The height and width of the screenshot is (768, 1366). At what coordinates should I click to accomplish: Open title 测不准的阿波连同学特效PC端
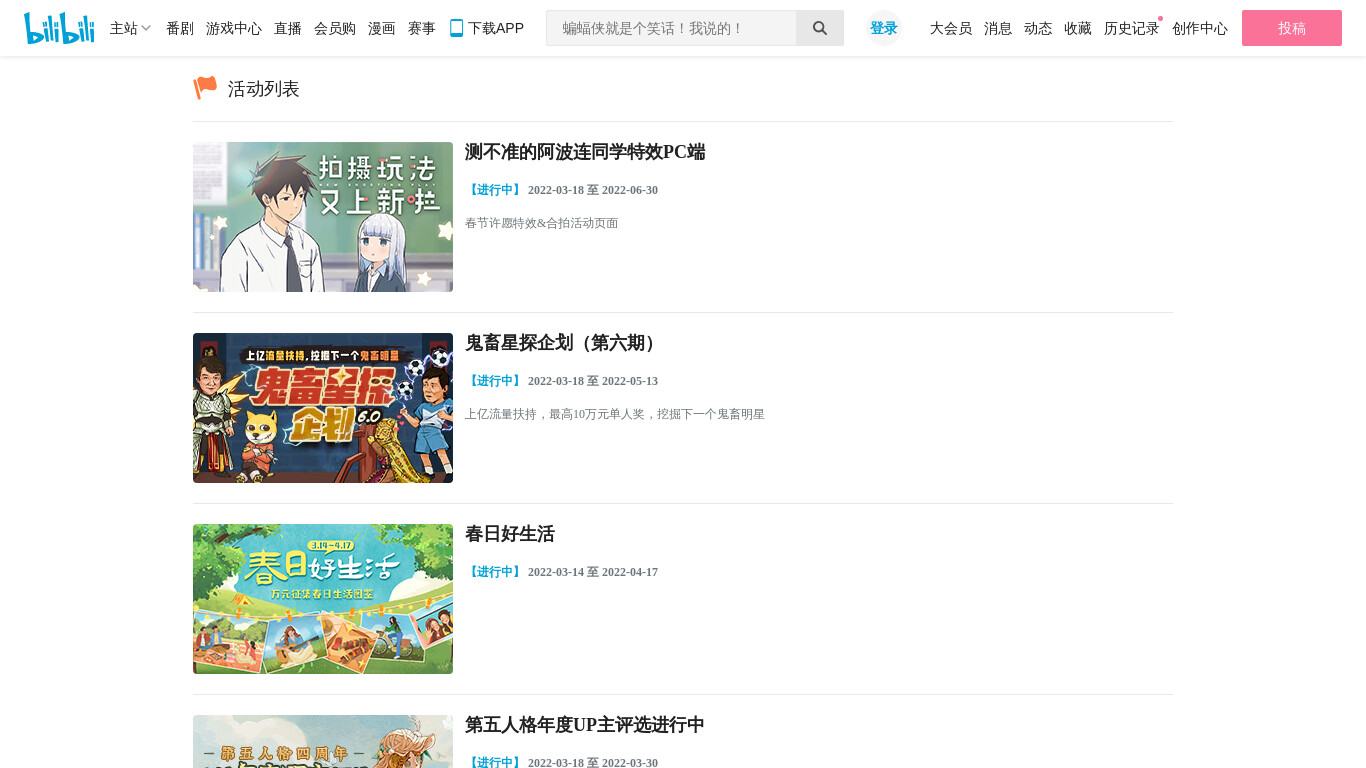click(x=585, y=152)
